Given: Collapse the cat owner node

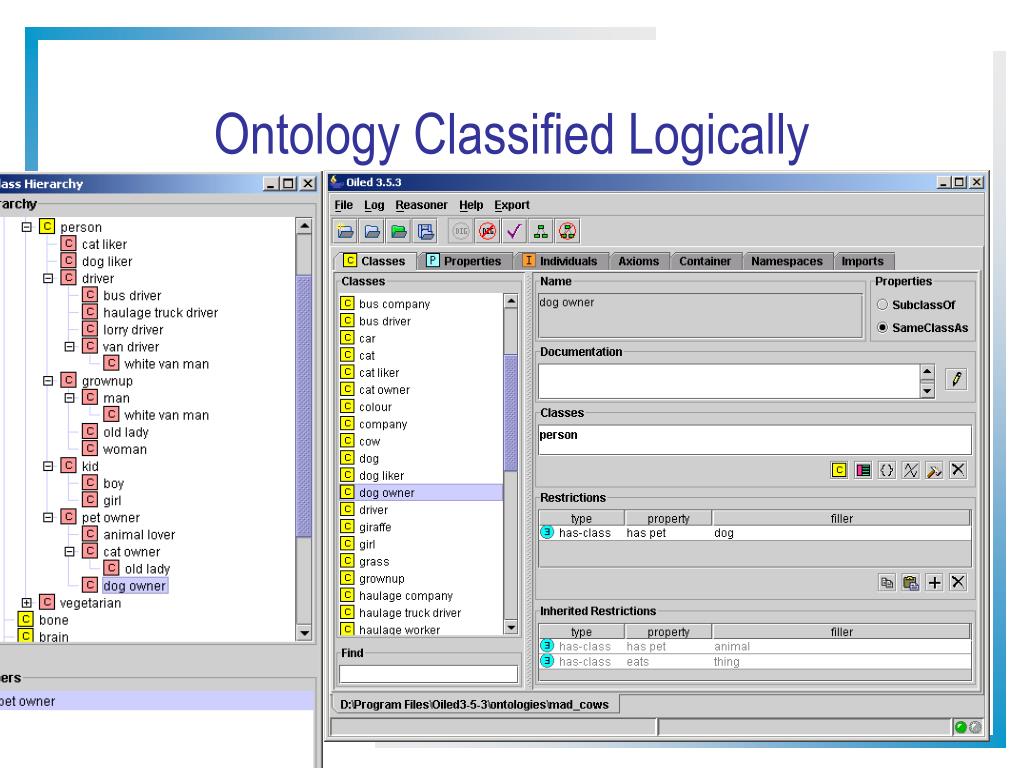Looking at the screenshot, I should (69, 552).
